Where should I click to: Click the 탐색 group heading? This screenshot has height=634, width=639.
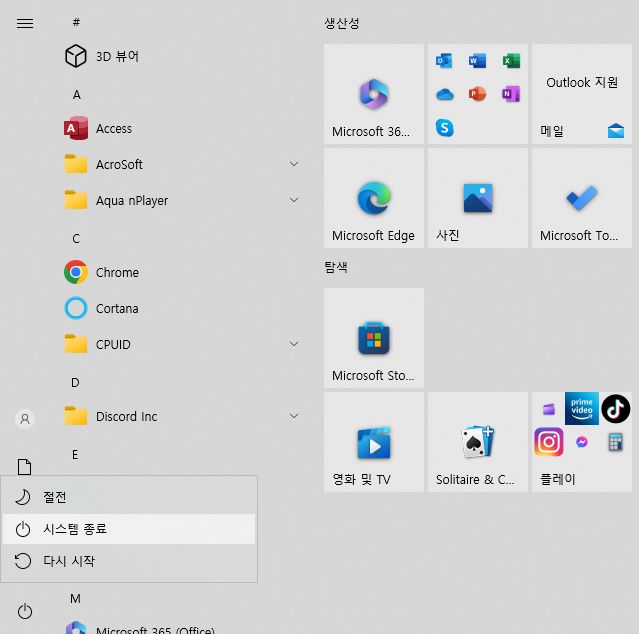pos(336,267)
